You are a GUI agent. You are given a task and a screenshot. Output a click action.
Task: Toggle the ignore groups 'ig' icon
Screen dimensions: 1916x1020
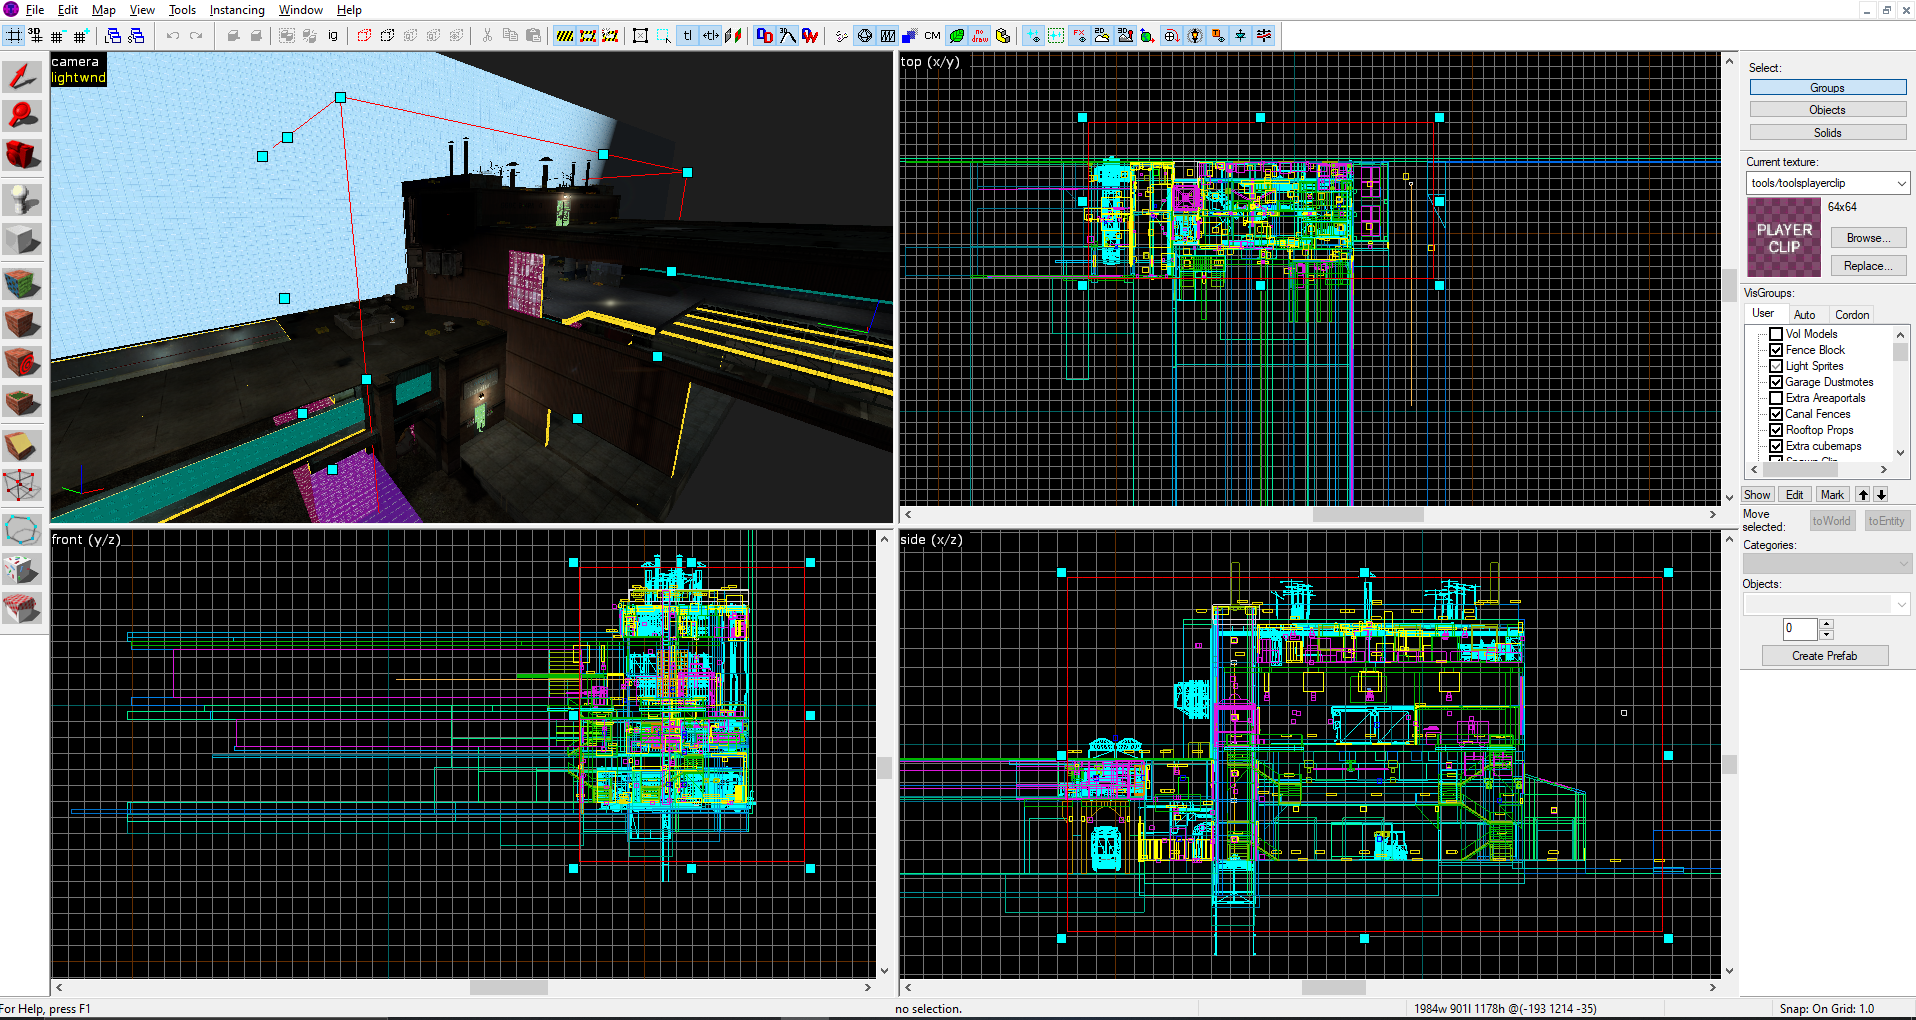[333, 36]
